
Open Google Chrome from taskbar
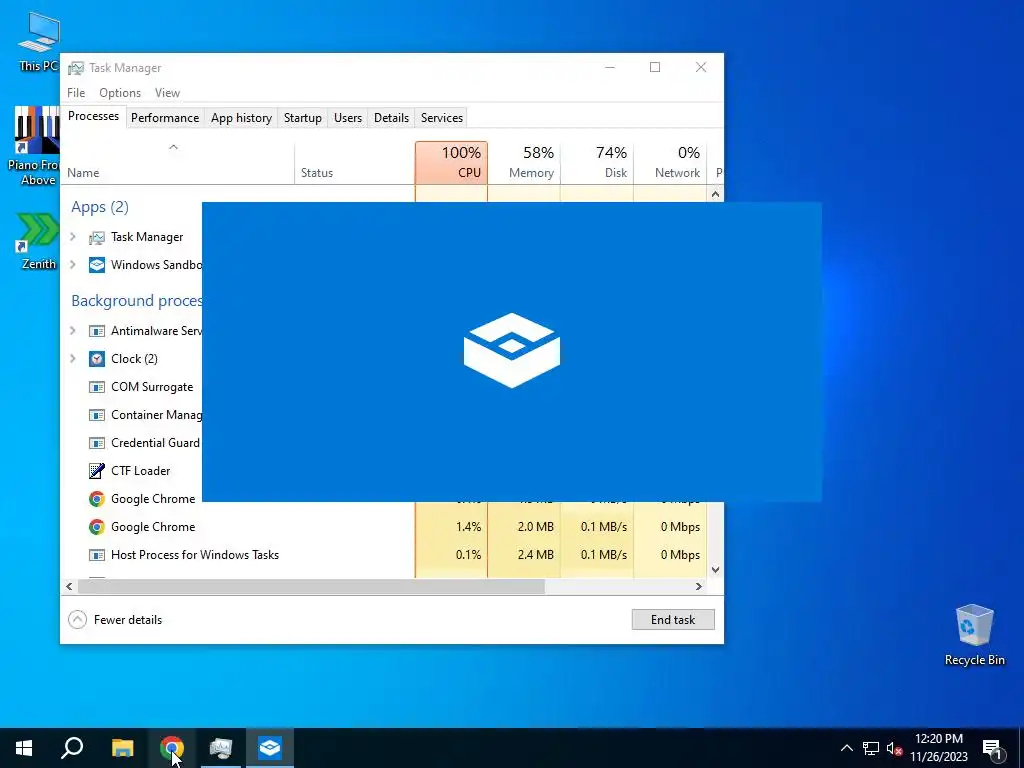pos(171,748)
